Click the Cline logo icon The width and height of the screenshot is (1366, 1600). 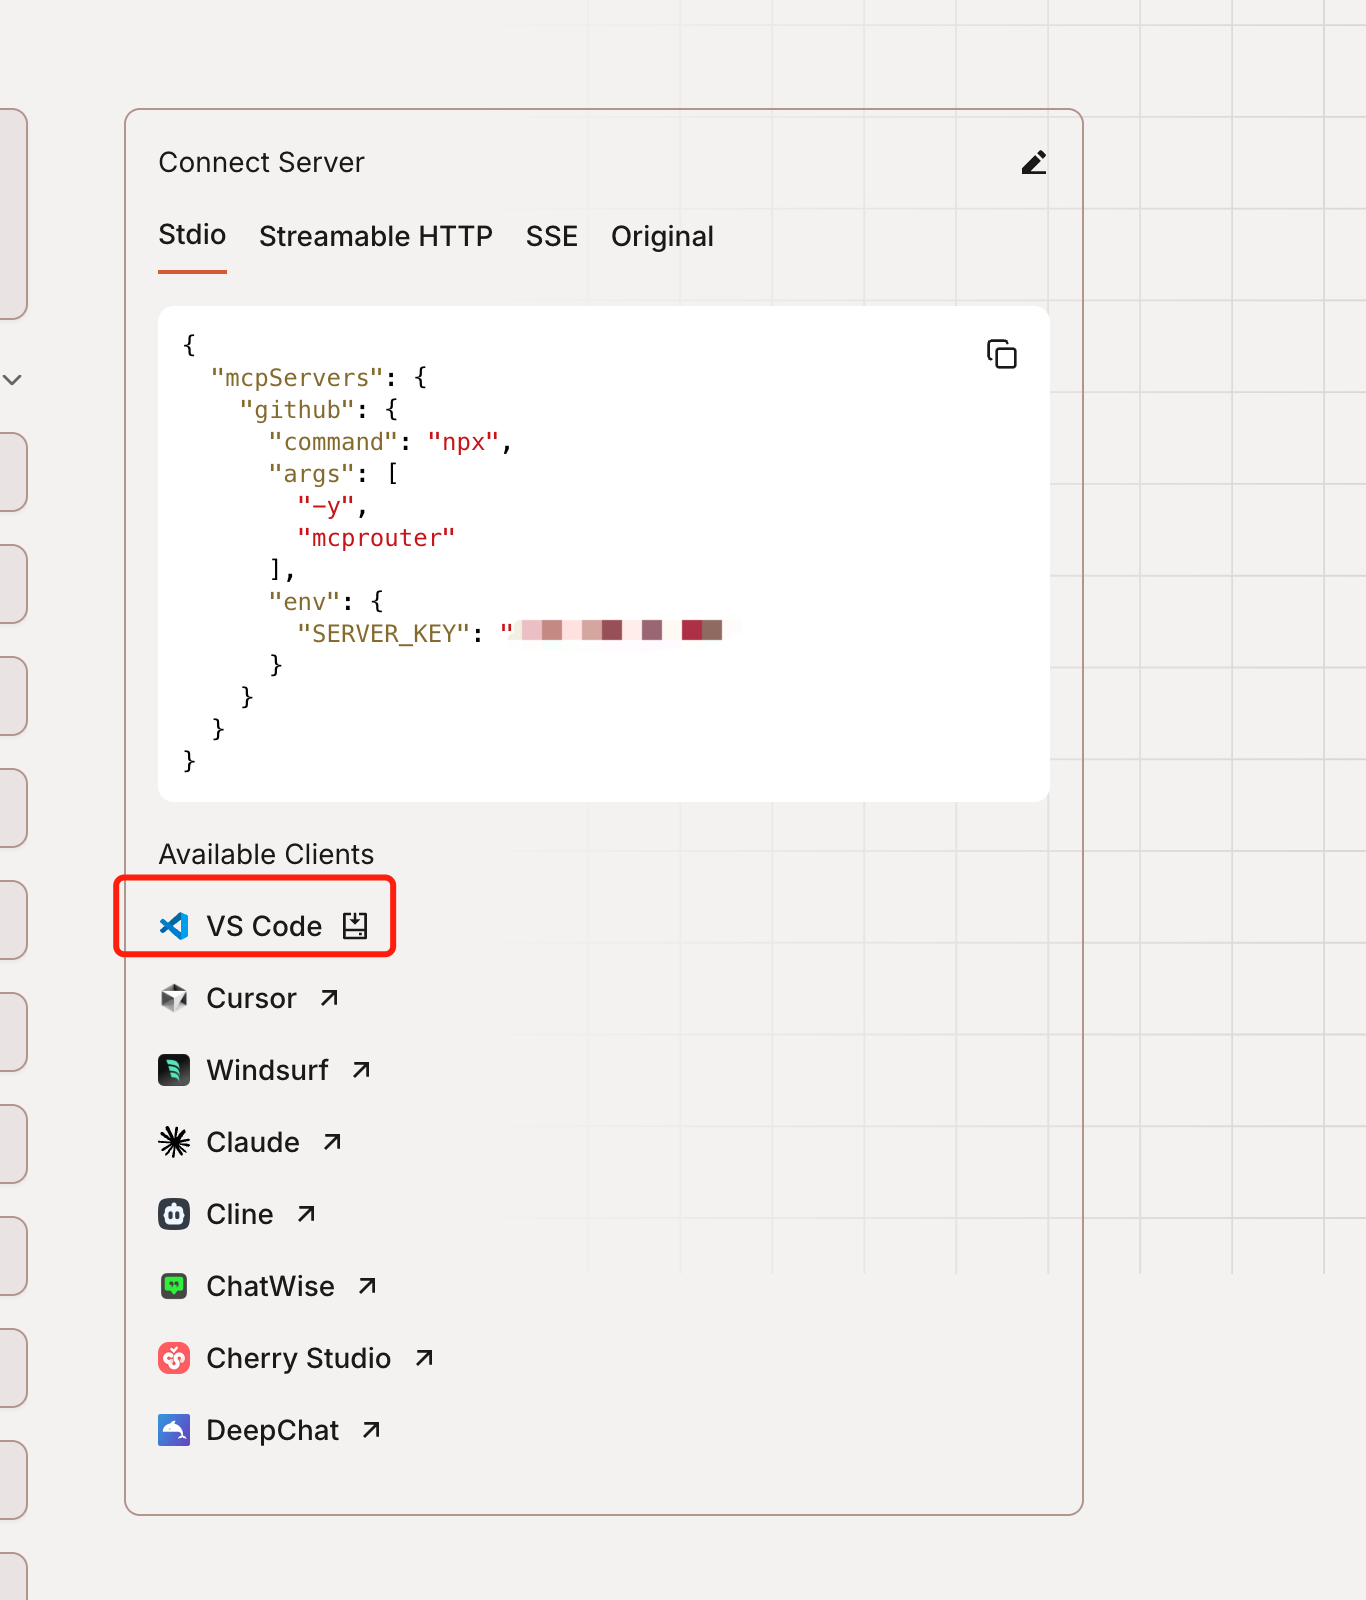[174, 1214]
